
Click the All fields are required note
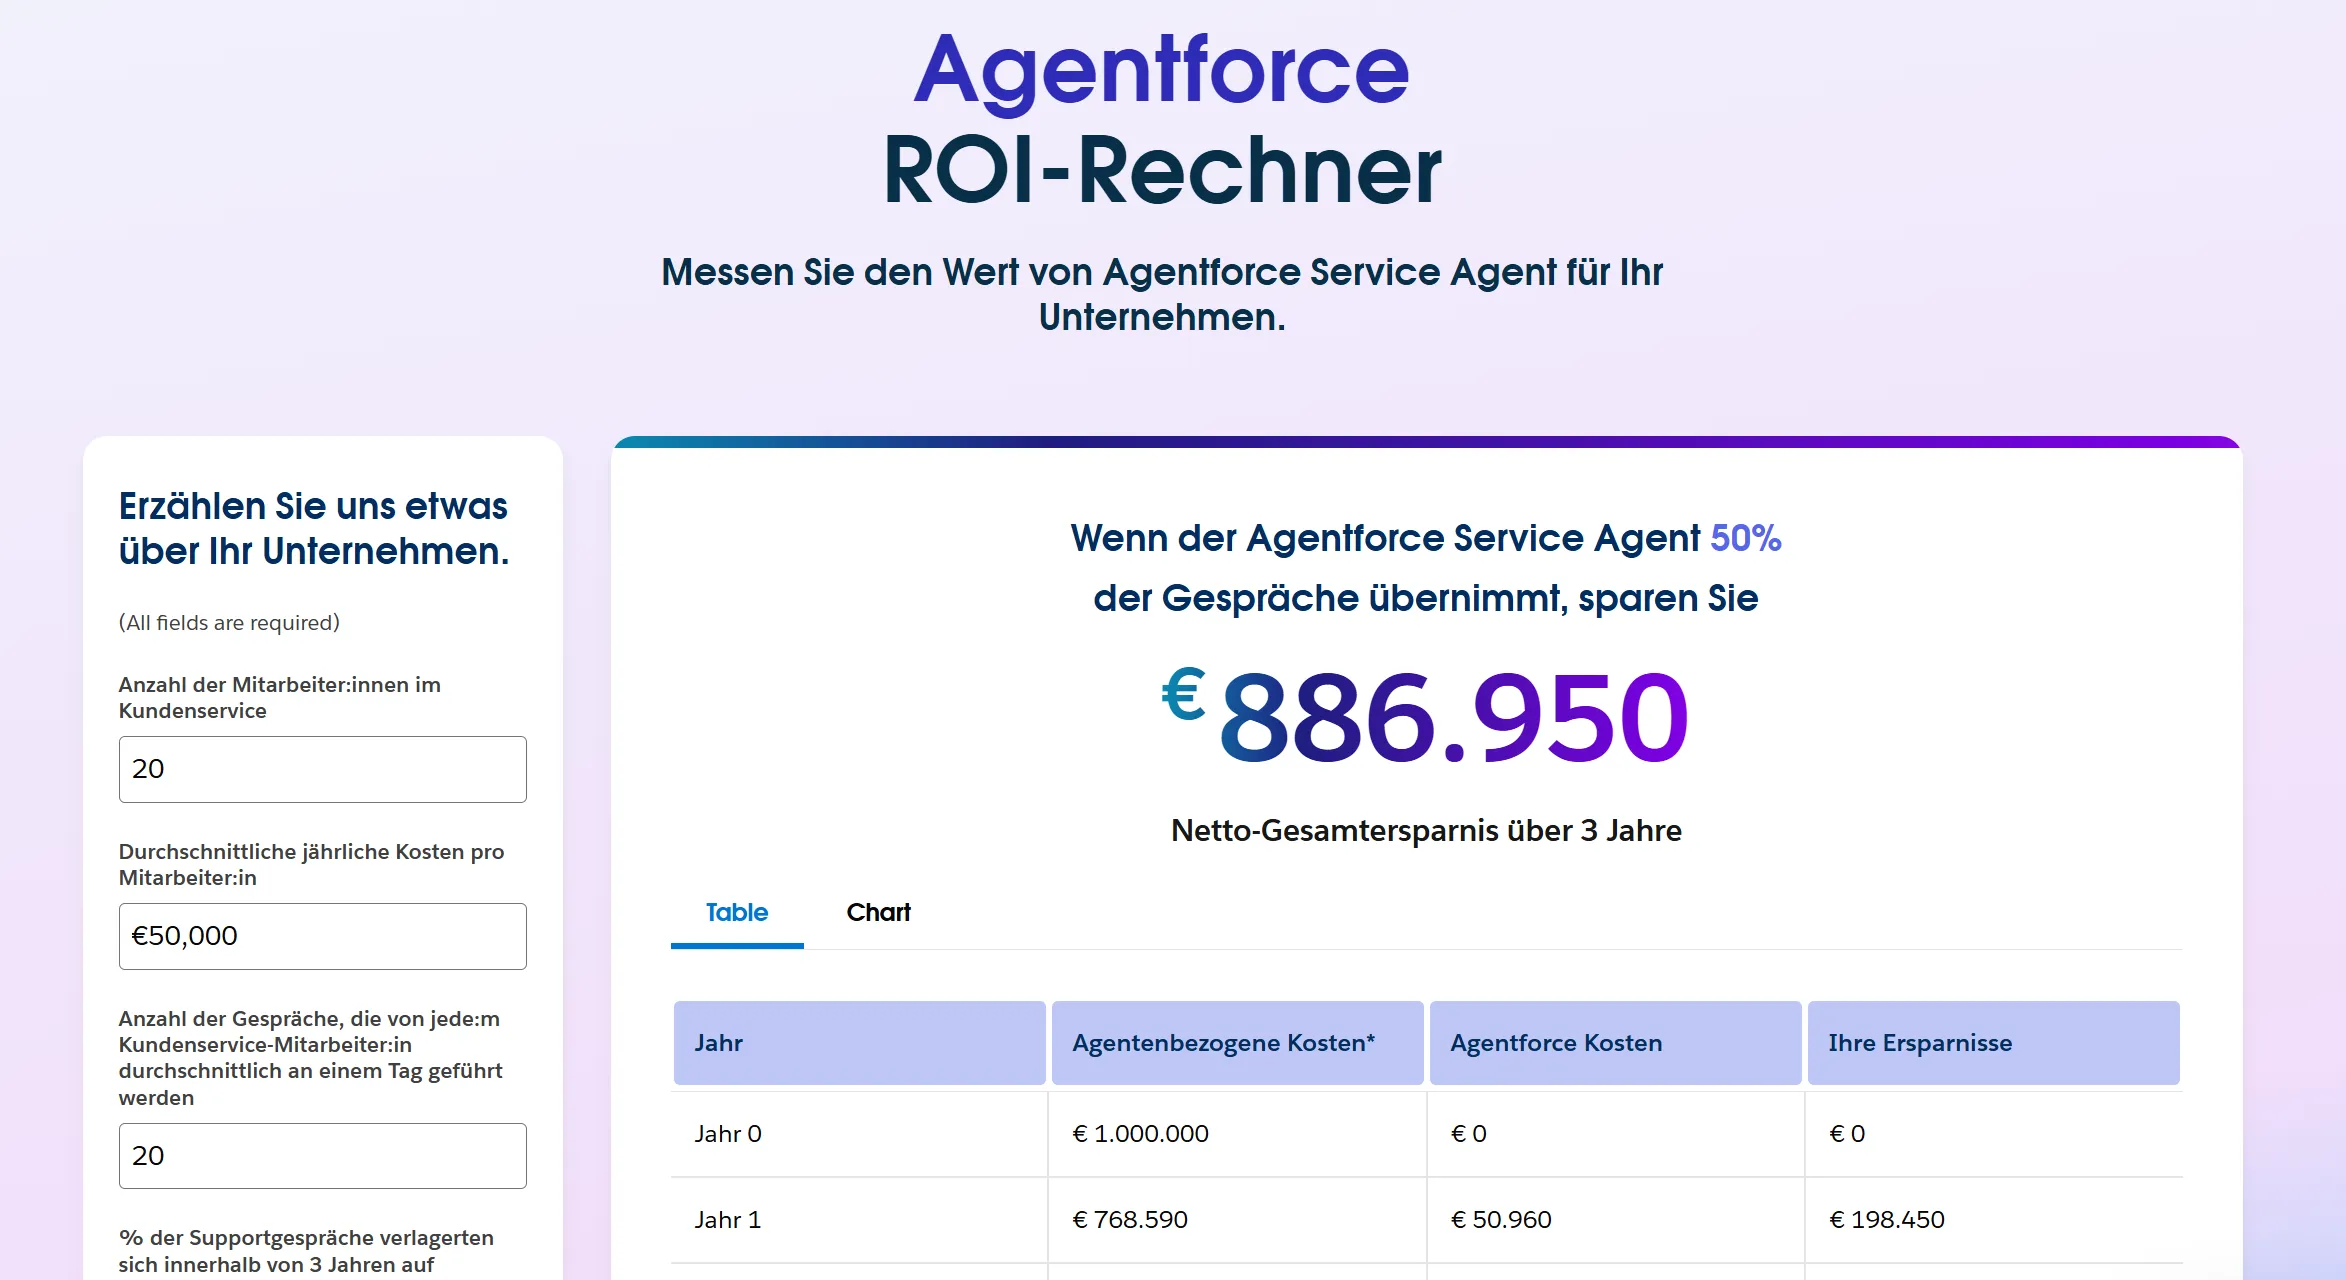[x=228, y=622]
